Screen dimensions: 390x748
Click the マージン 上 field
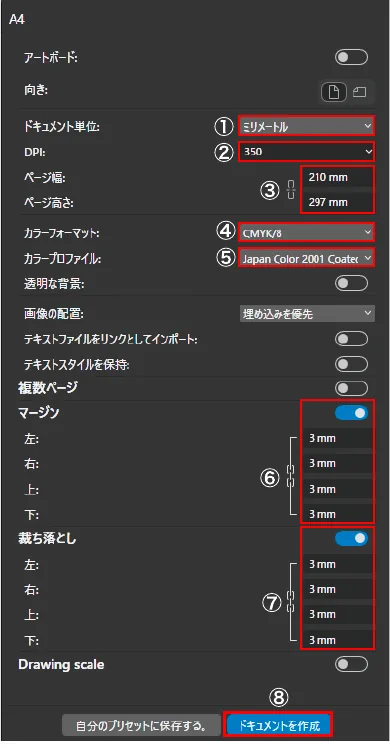(x=338, y=489)
